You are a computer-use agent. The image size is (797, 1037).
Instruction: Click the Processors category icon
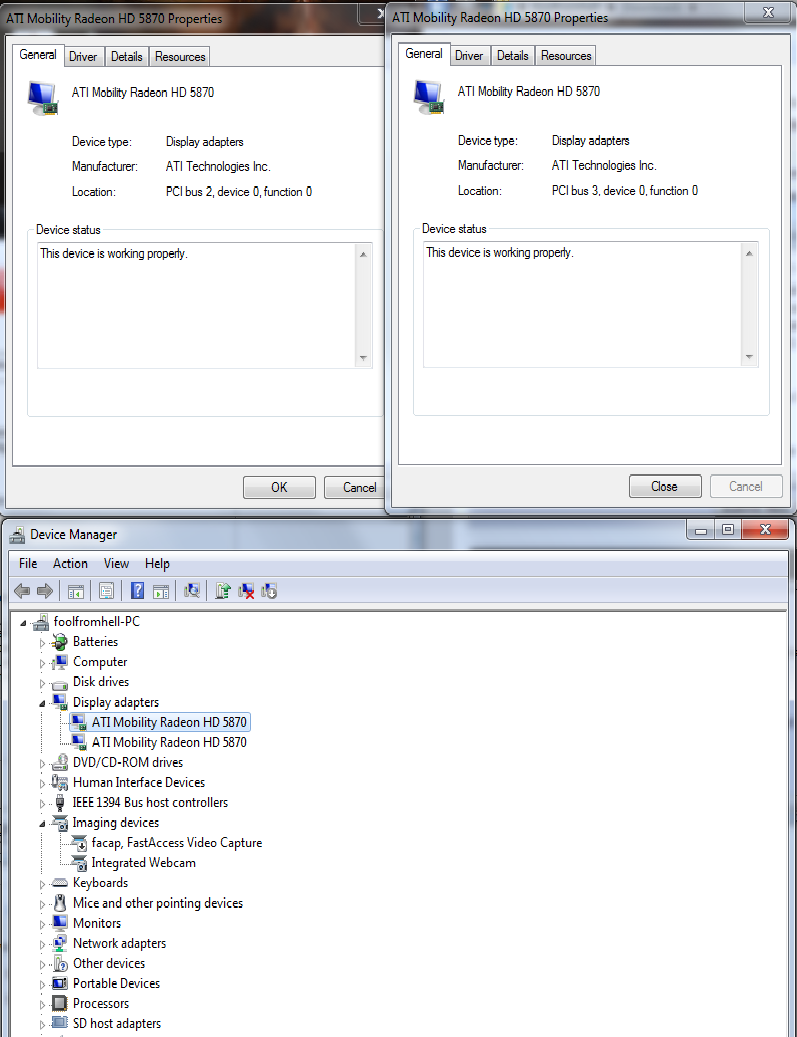60,1003
